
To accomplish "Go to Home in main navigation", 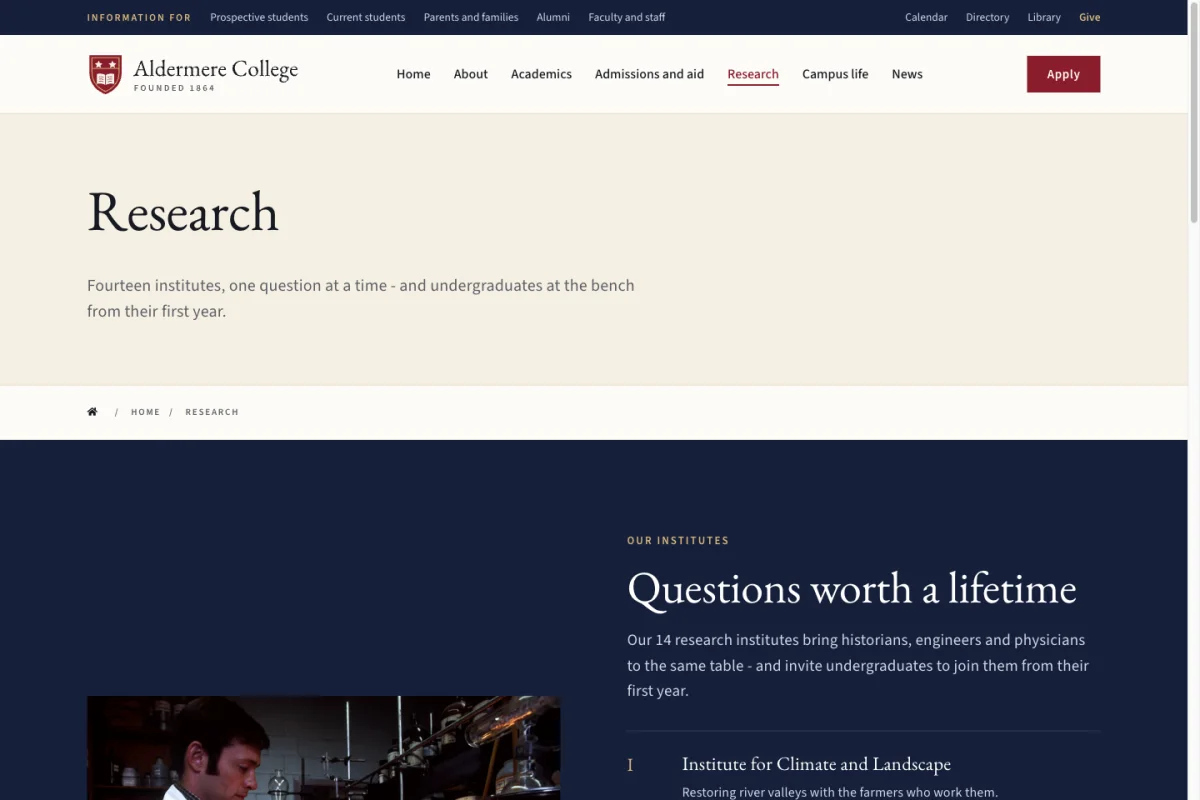I will [x=413, y=74].
